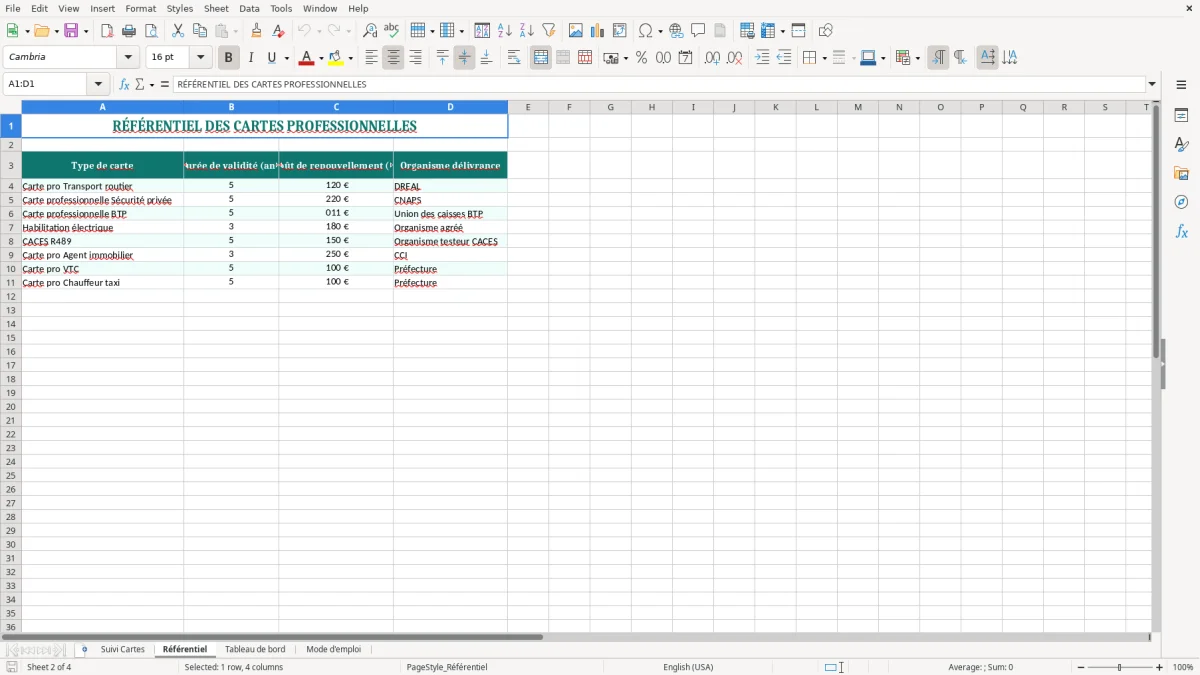Toggle Merge and Center Cells
The width and height of the screenshot is (1200, 675).
tap(541, 58)
